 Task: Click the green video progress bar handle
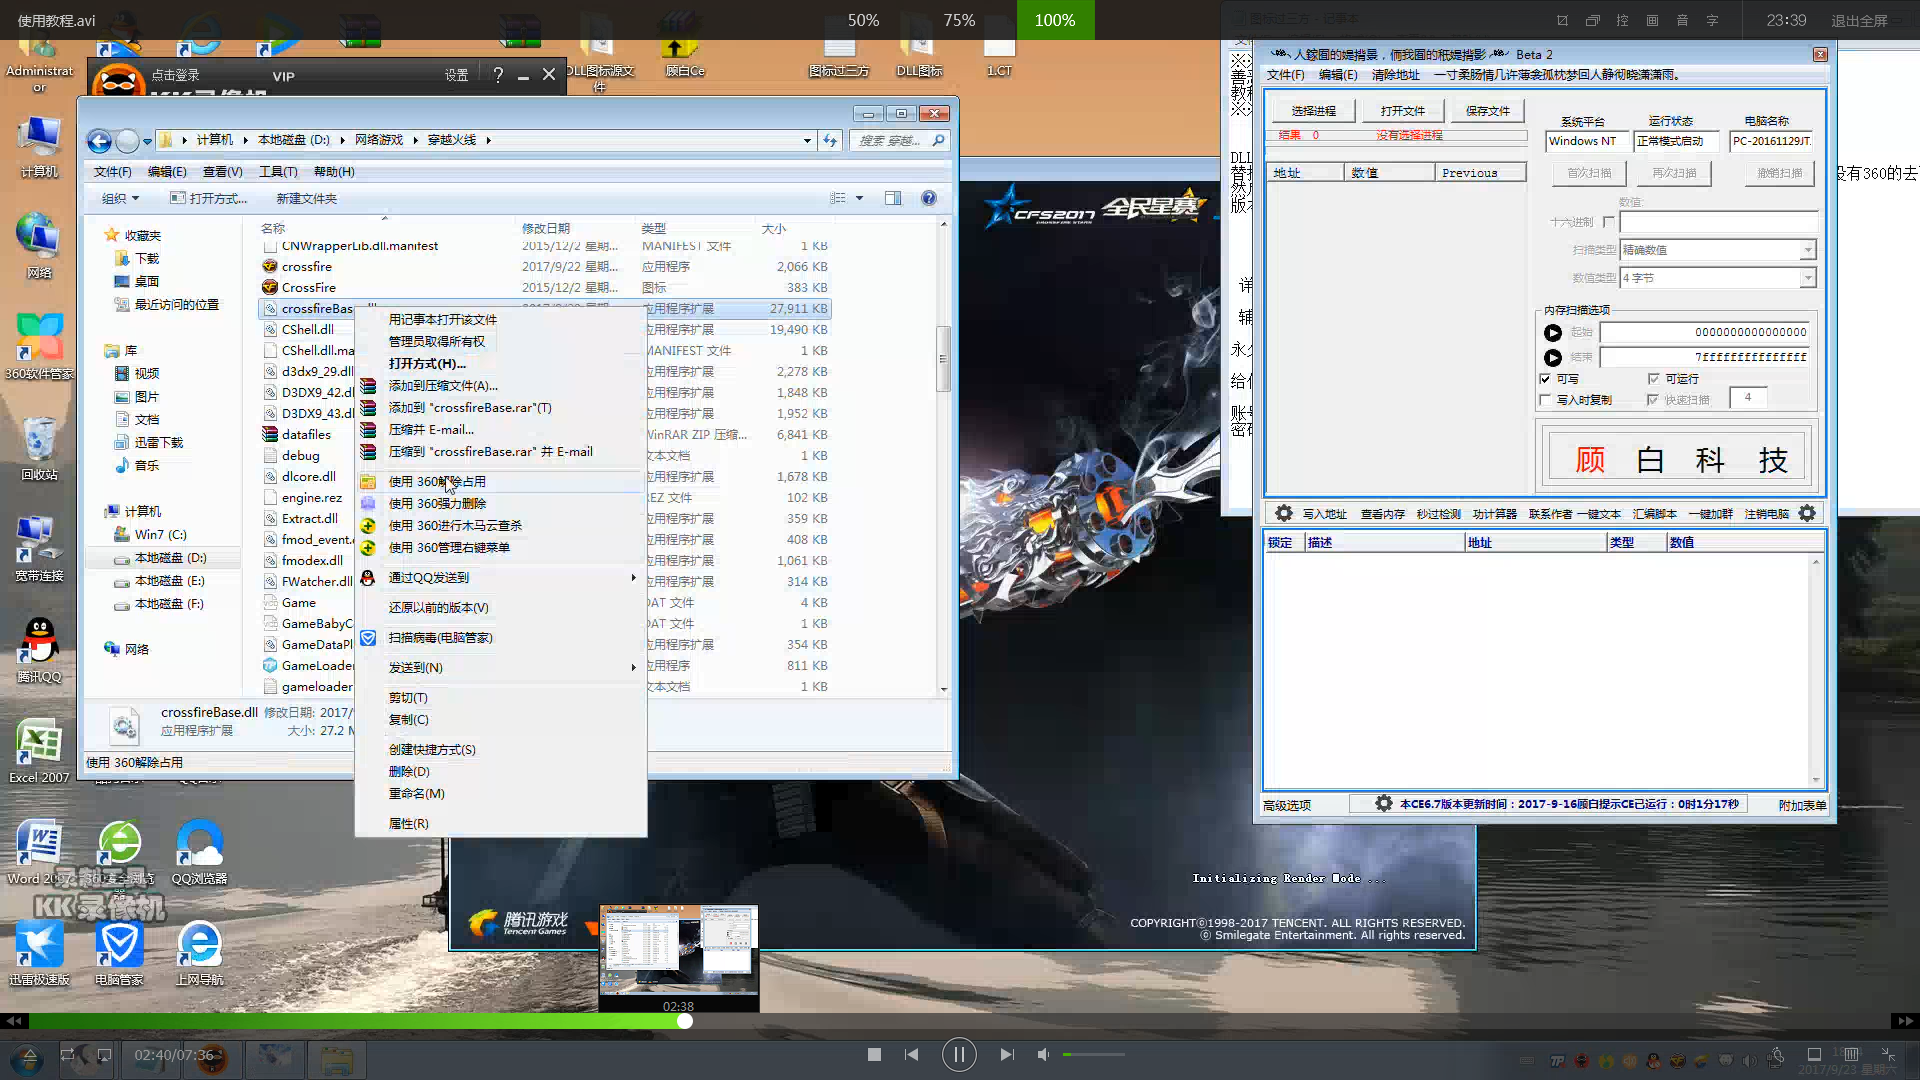click(685, 1021)
